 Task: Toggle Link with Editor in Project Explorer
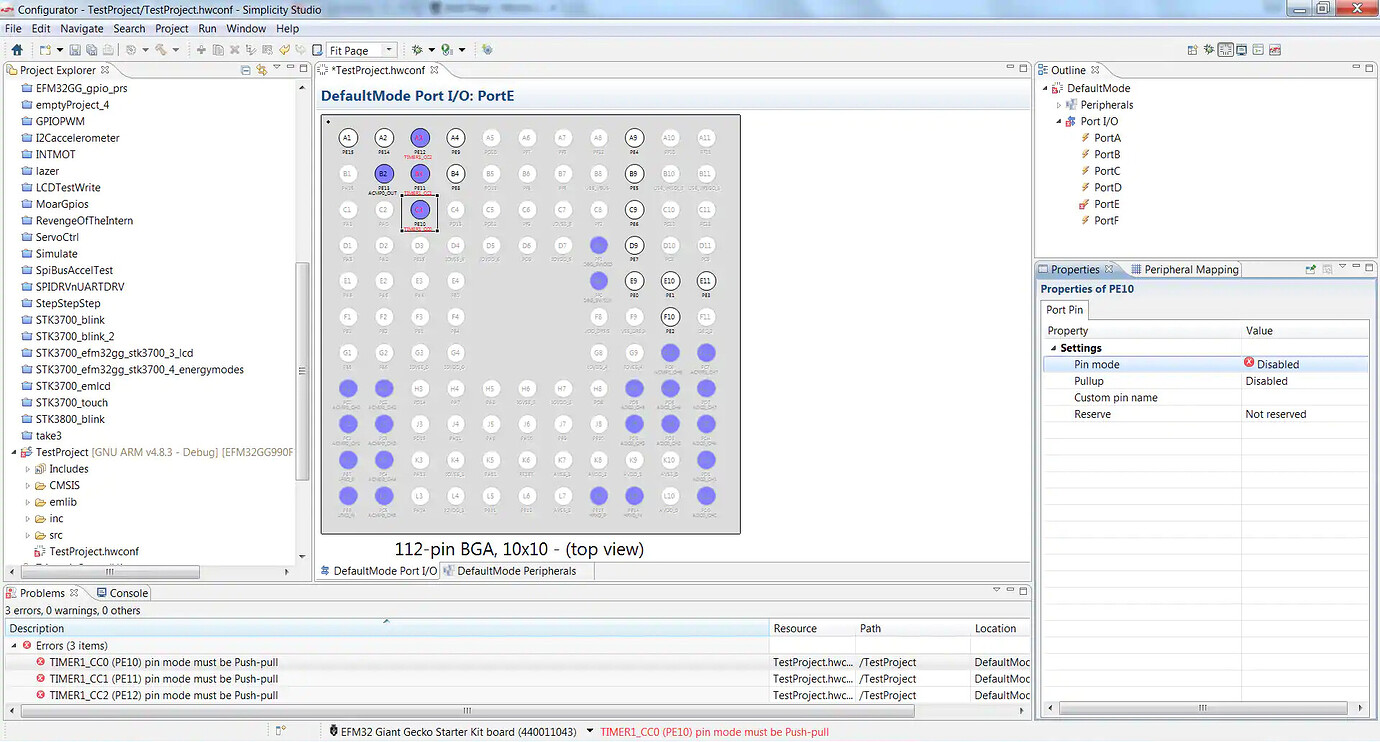[261, 70]
